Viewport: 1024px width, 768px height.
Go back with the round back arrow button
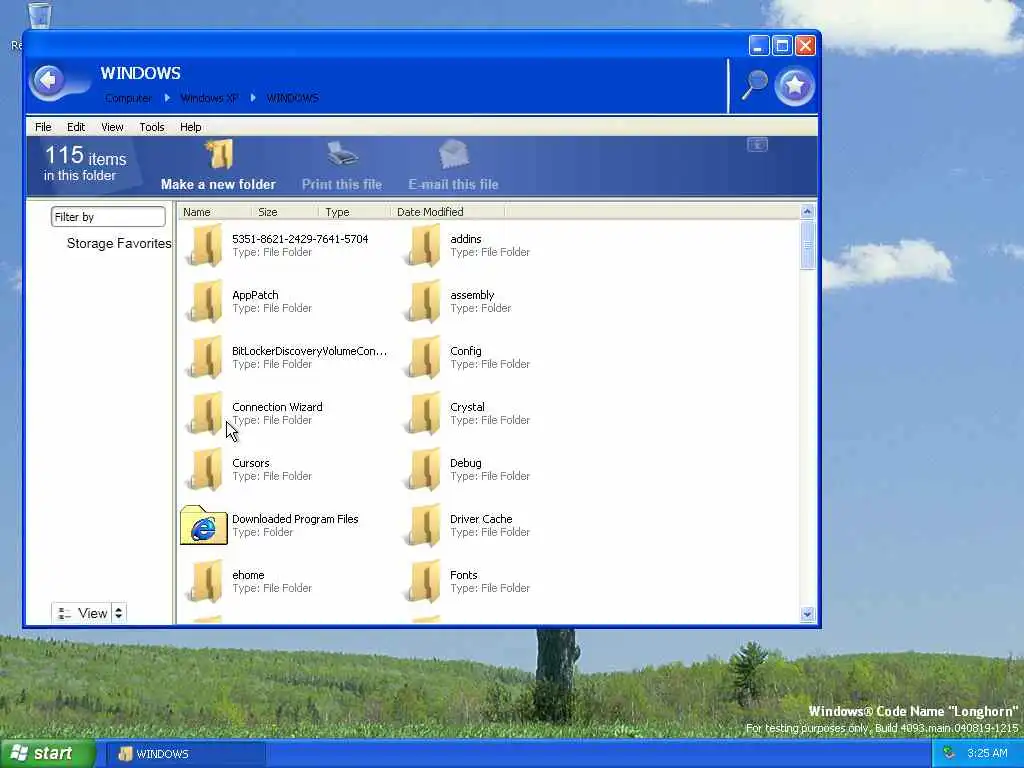tap(48, 81)
